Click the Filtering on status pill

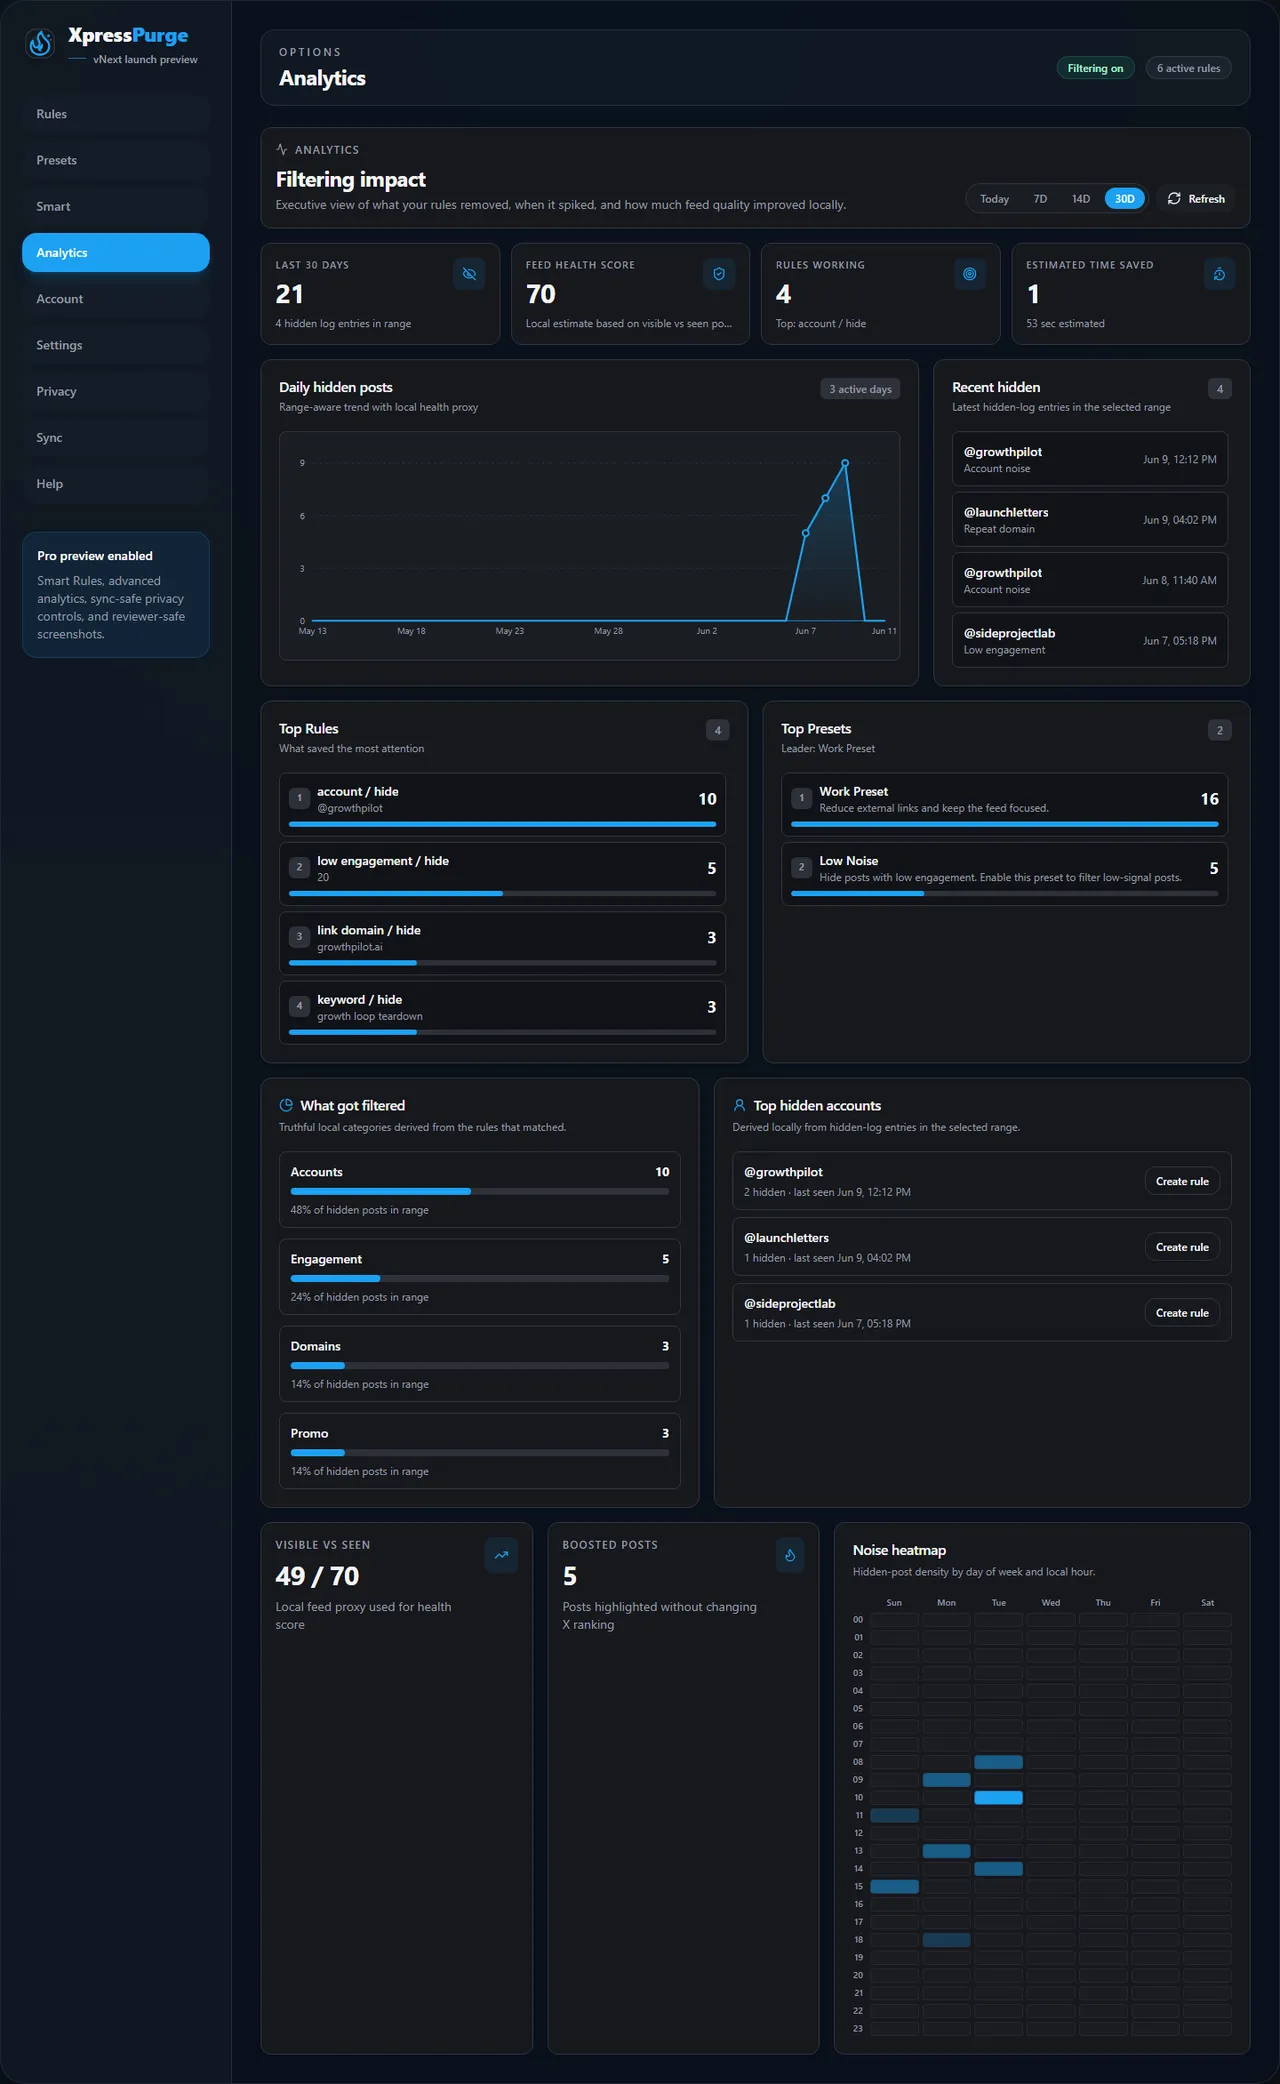tap(1095, 68)
